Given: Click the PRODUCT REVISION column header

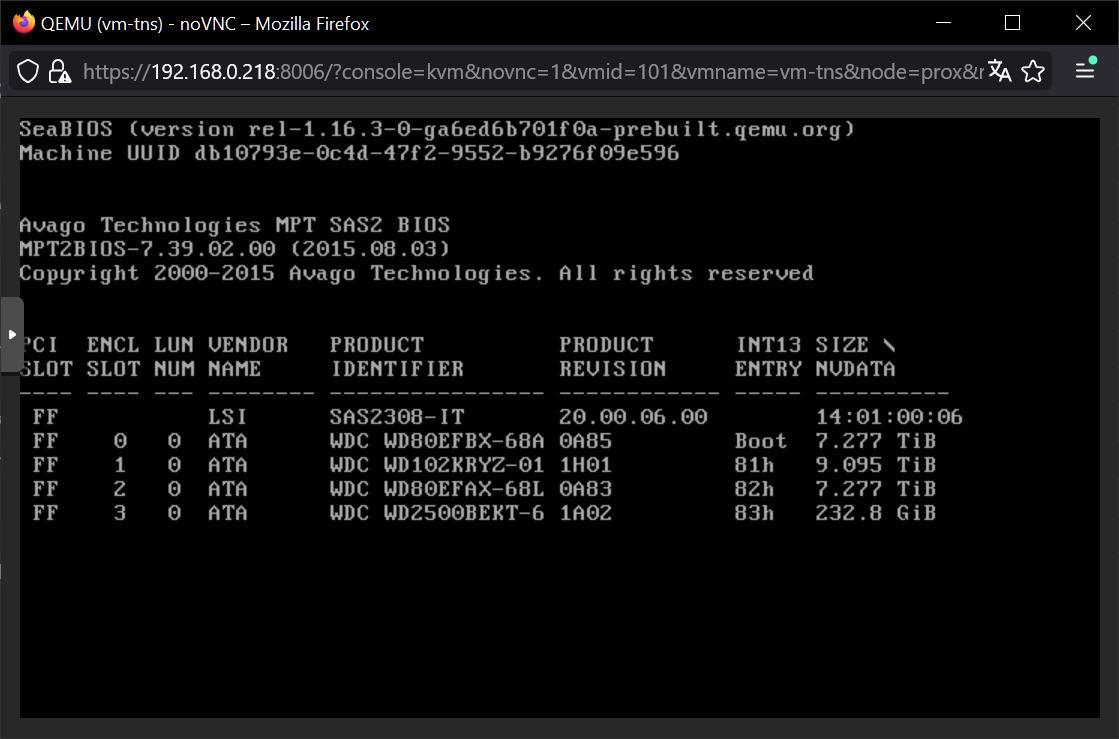Looking at the screenshot, I should coord(613,357).
